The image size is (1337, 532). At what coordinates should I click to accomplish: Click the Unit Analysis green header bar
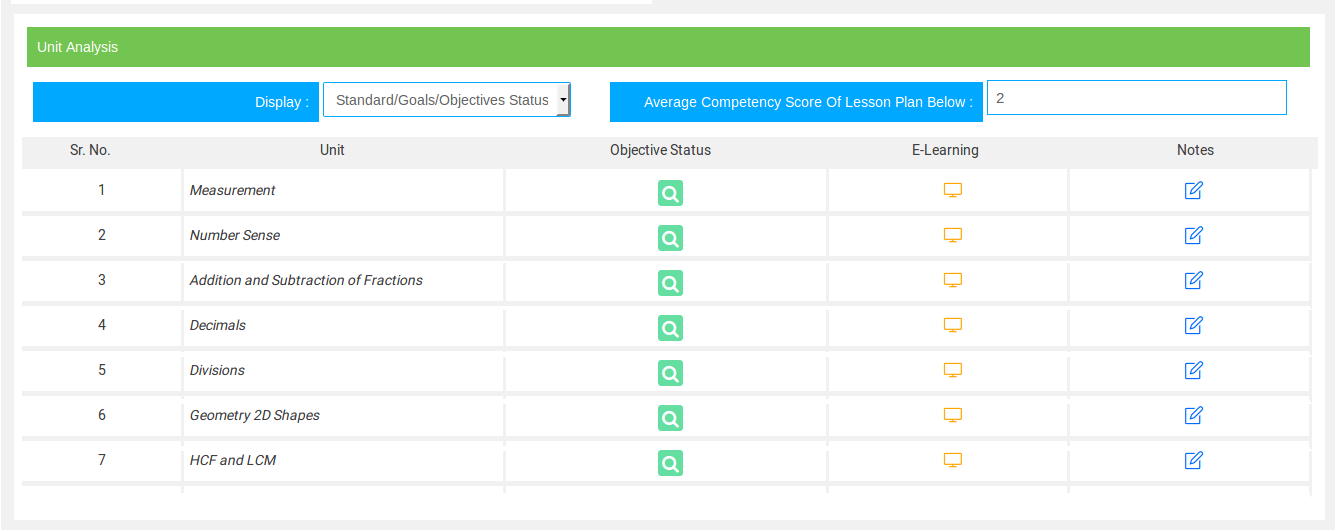tap(668, 47)
